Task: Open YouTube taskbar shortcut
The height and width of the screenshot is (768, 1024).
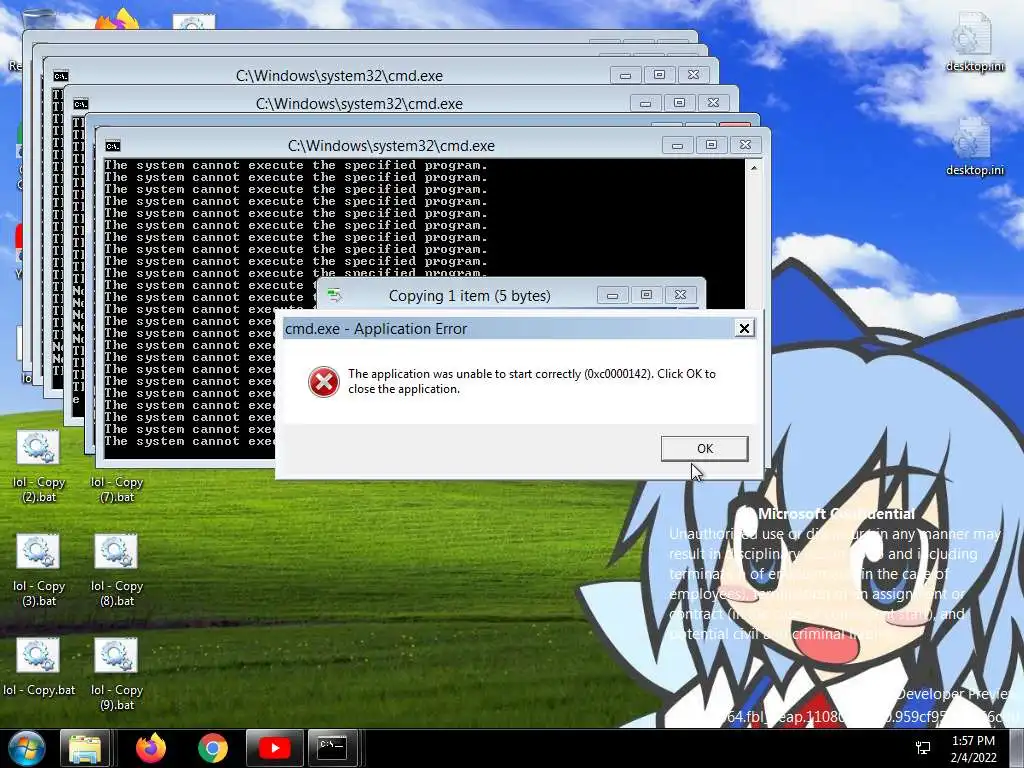Action: pyautogui.click(x=274, y=748)
